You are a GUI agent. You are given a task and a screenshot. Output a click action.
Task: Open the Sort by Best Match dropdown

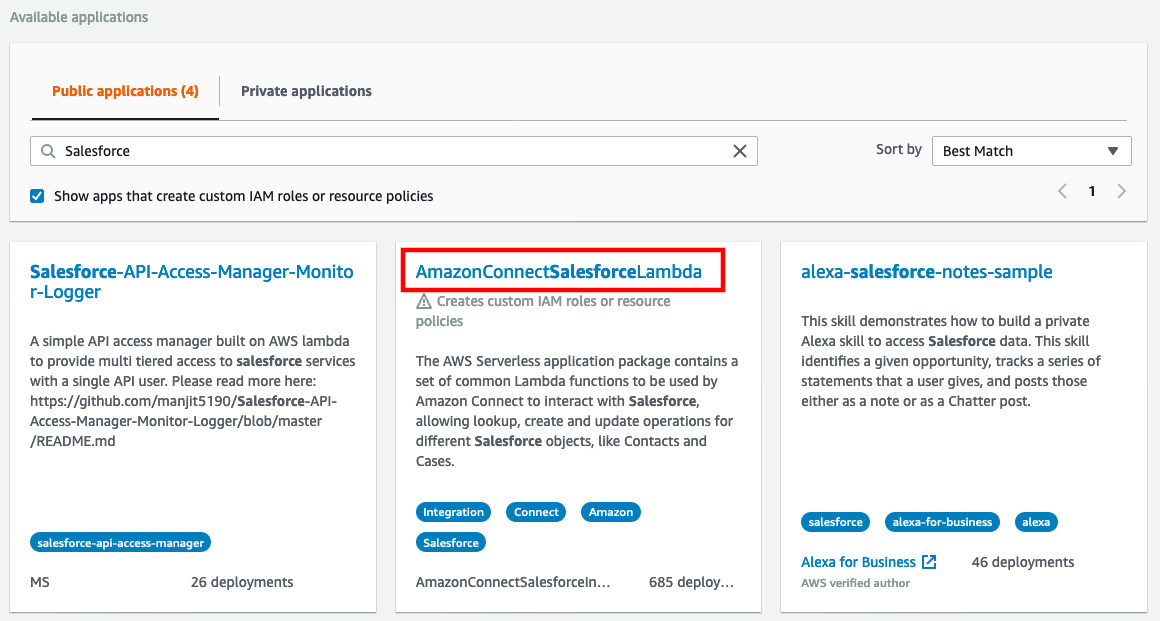(x=1031, y=151)
